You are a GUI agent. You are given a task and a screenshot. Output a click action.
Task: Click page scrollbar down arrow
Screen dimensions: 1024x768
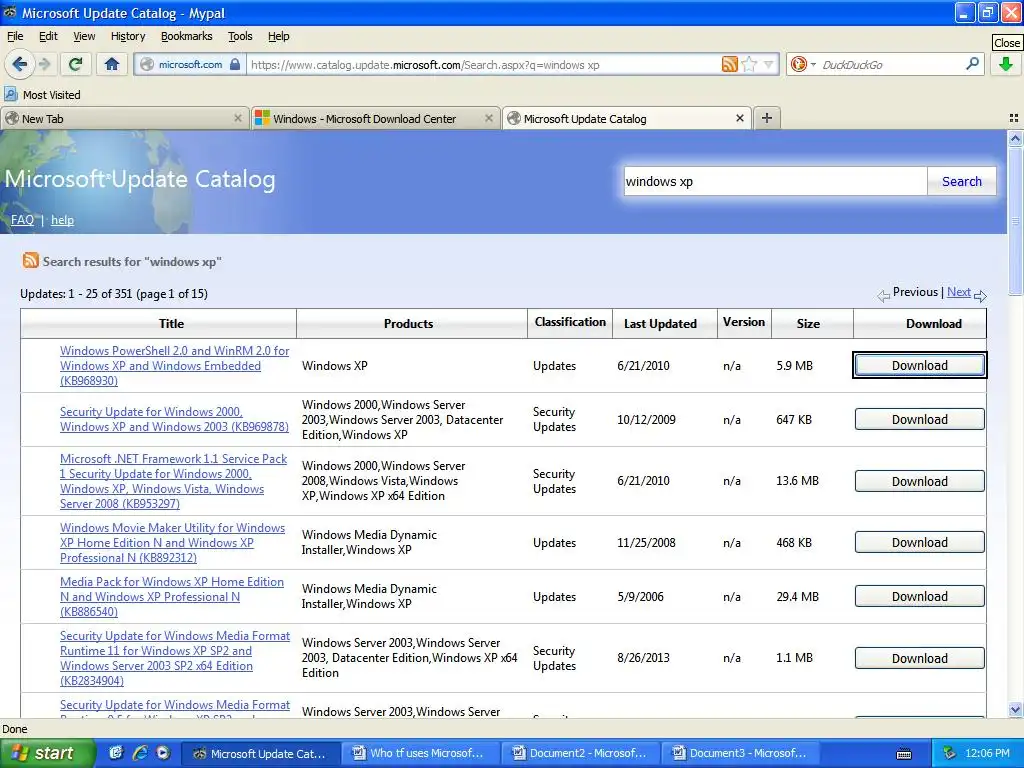1015,709
